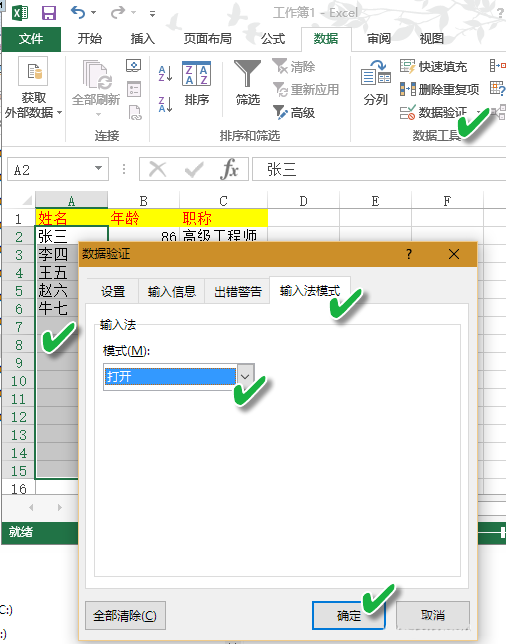506x644 pixels.
Task: Click dialog help question mark
Action: pyautogui.click(x=408, y=254)
